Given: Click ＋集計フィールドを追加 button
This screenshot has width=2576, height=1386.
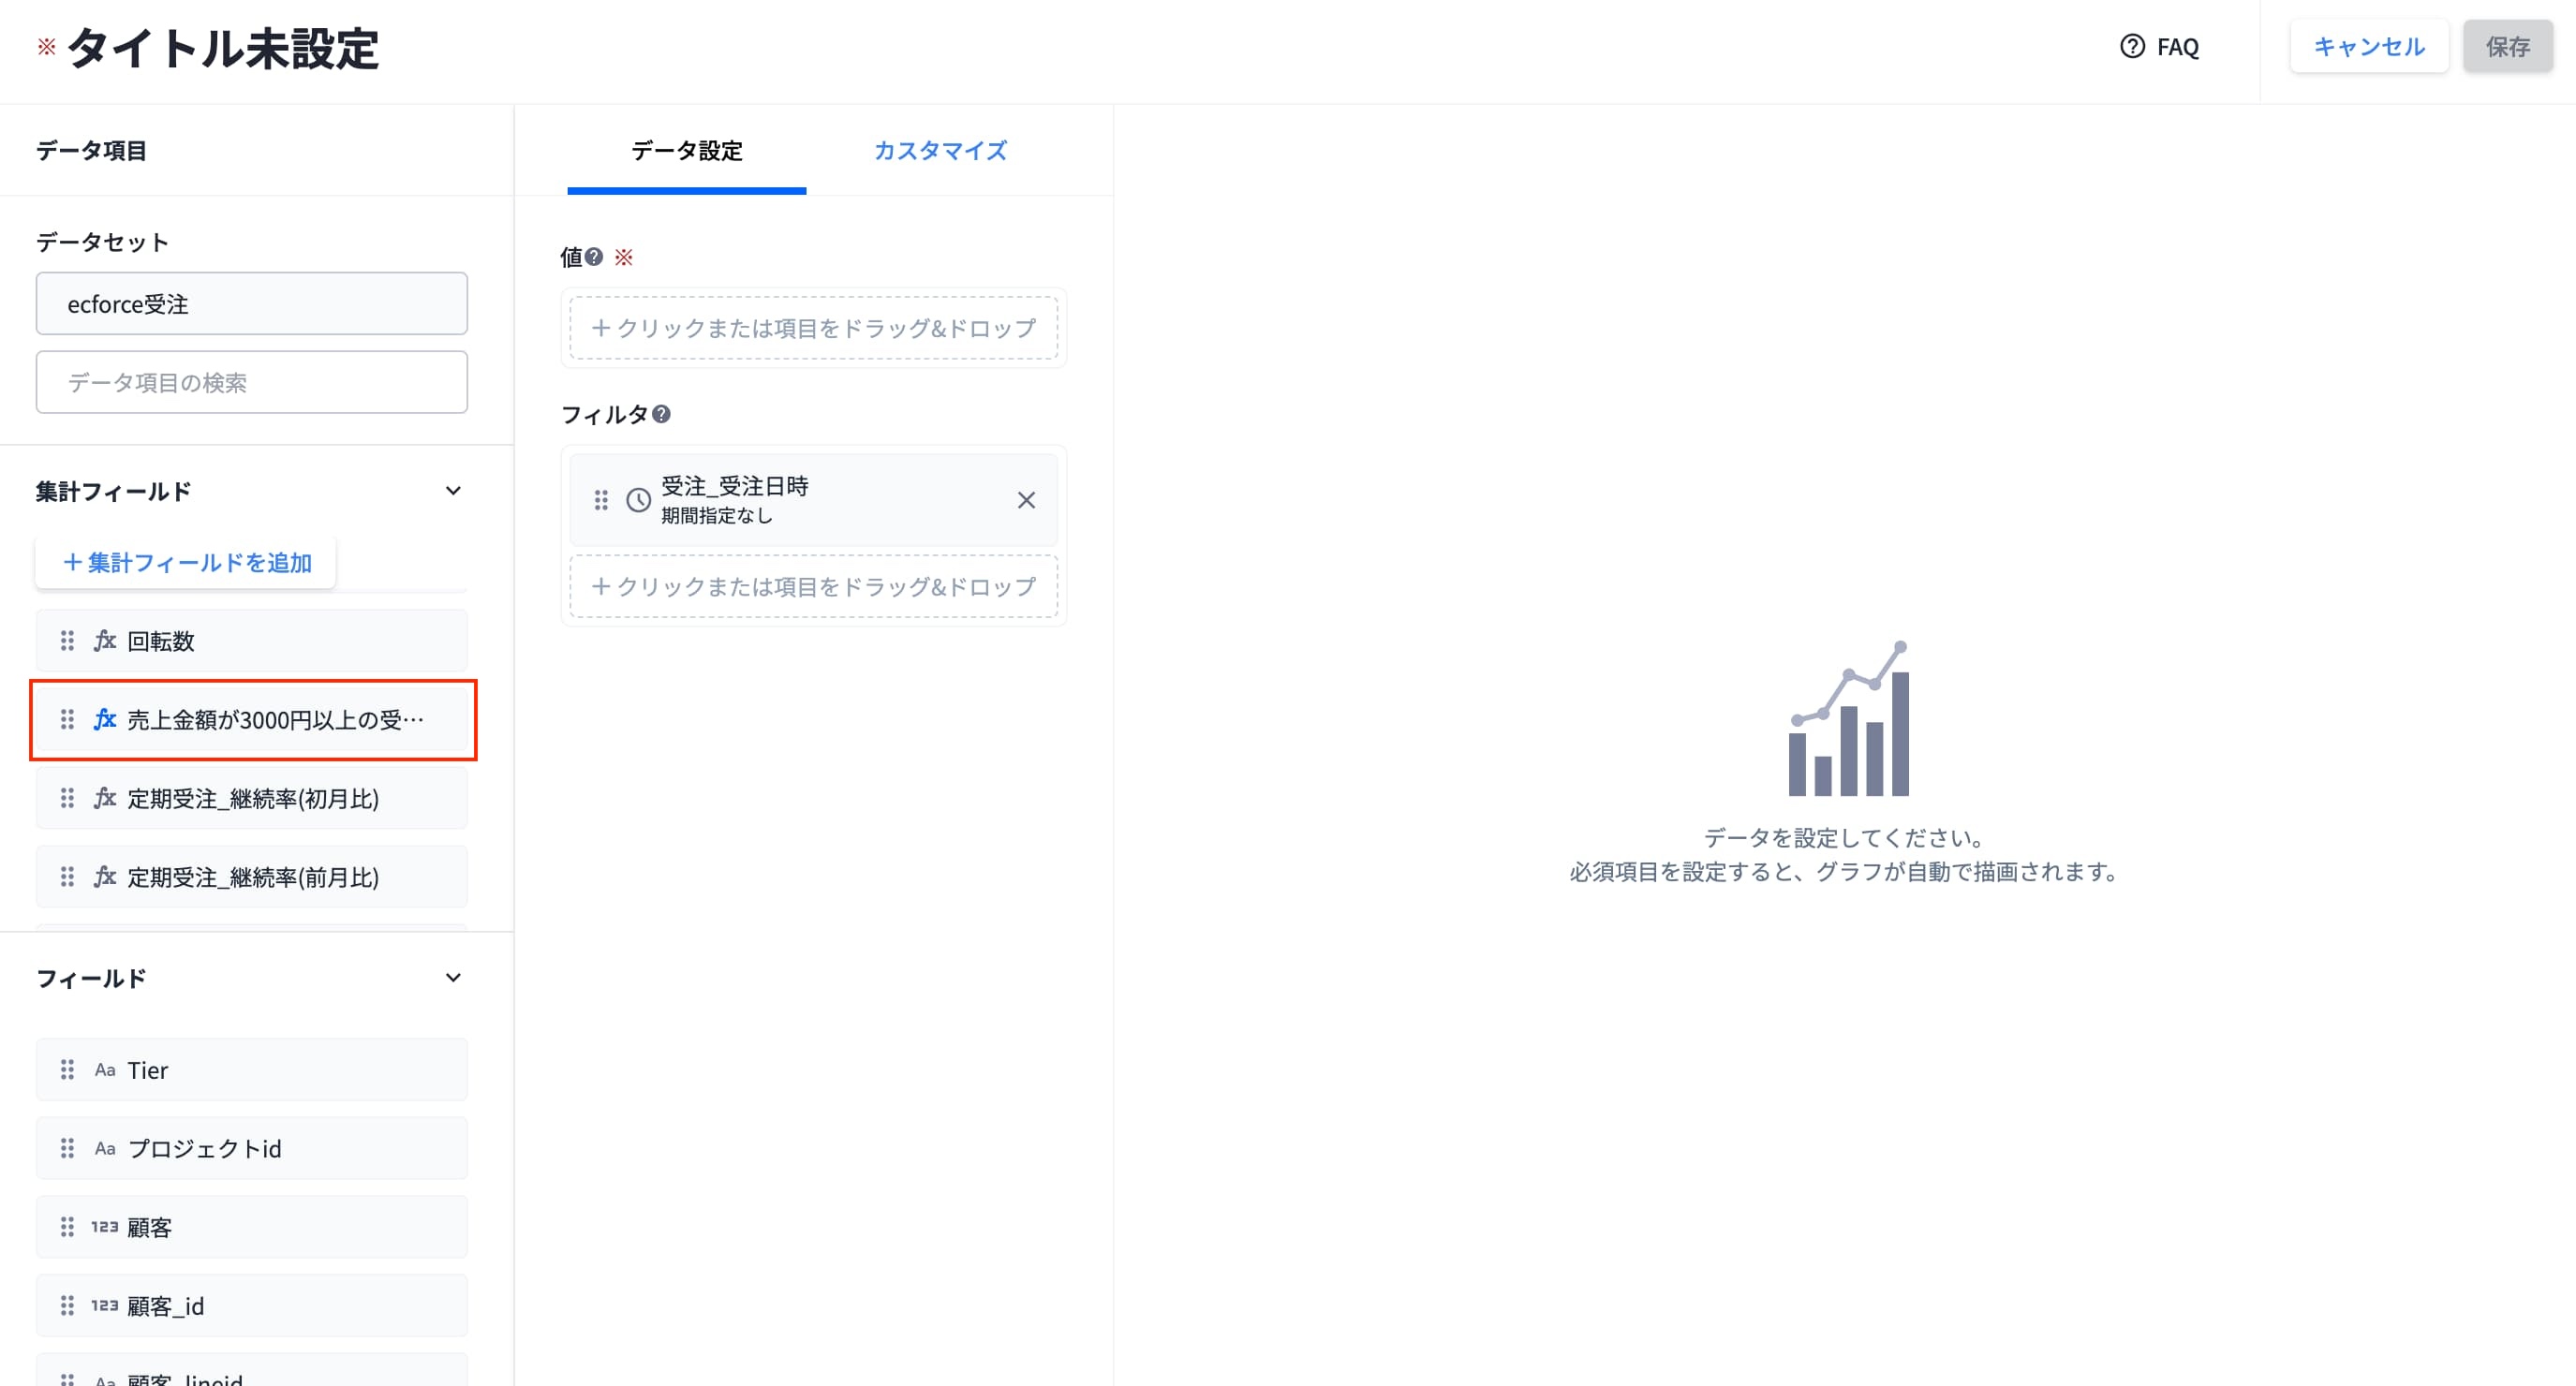Looking at the screenshot, I should click(x=186, y=563).
